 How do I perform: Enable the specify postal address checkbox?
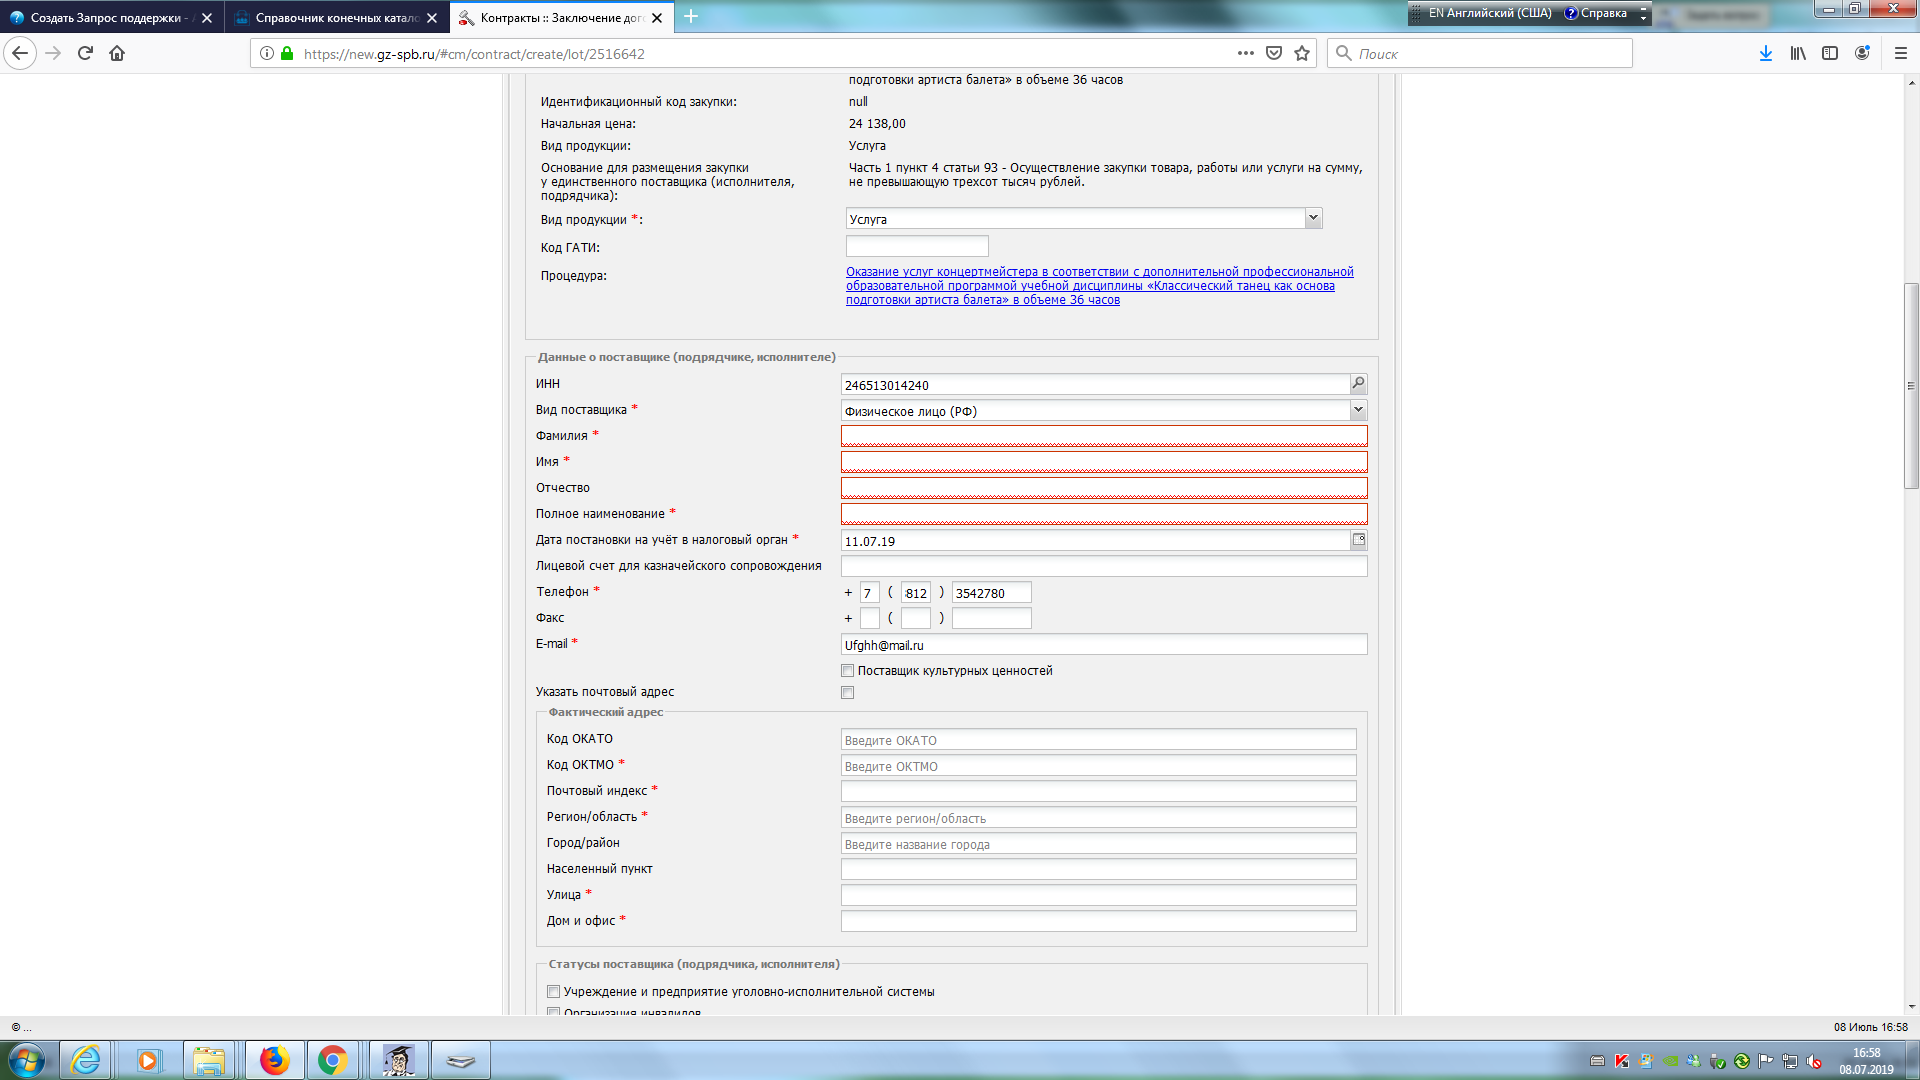point(848,693)
